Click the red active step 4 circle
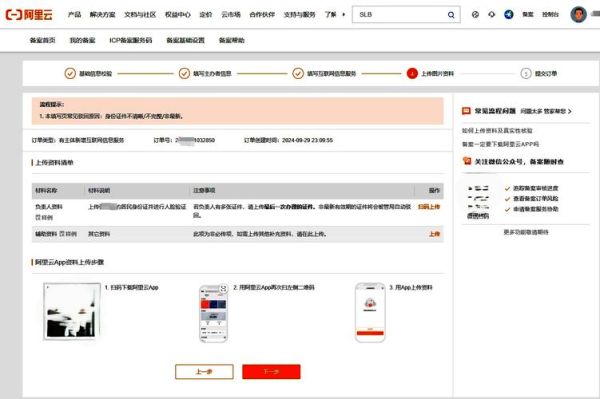The height and width of the screenshot is (399, 600). [412, 73]
